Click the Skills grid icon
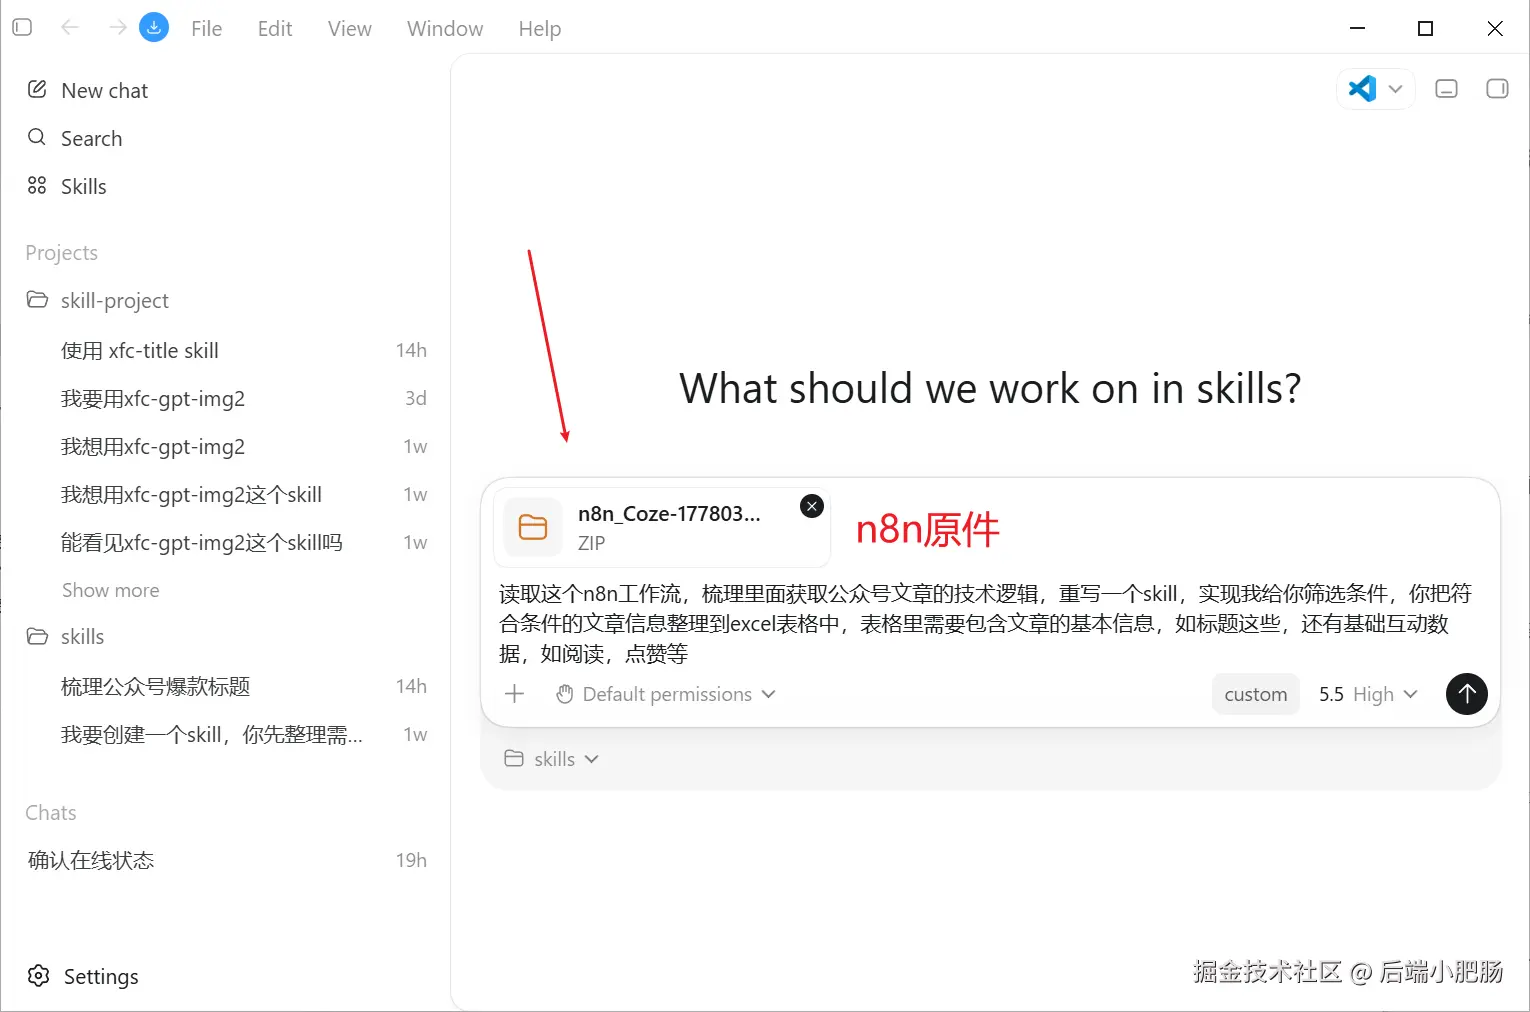1530x1012 pixels. point(37,185)
